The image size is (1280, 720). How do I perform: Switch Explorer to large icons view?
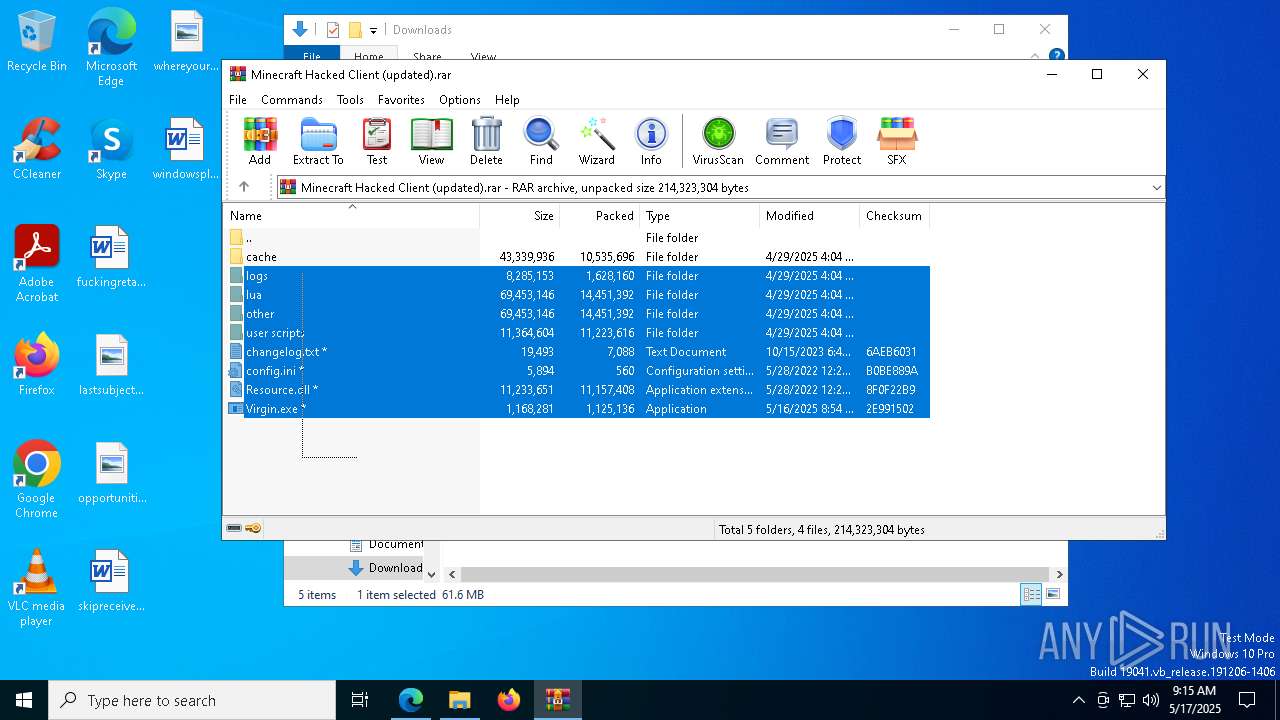(1053, 595)
